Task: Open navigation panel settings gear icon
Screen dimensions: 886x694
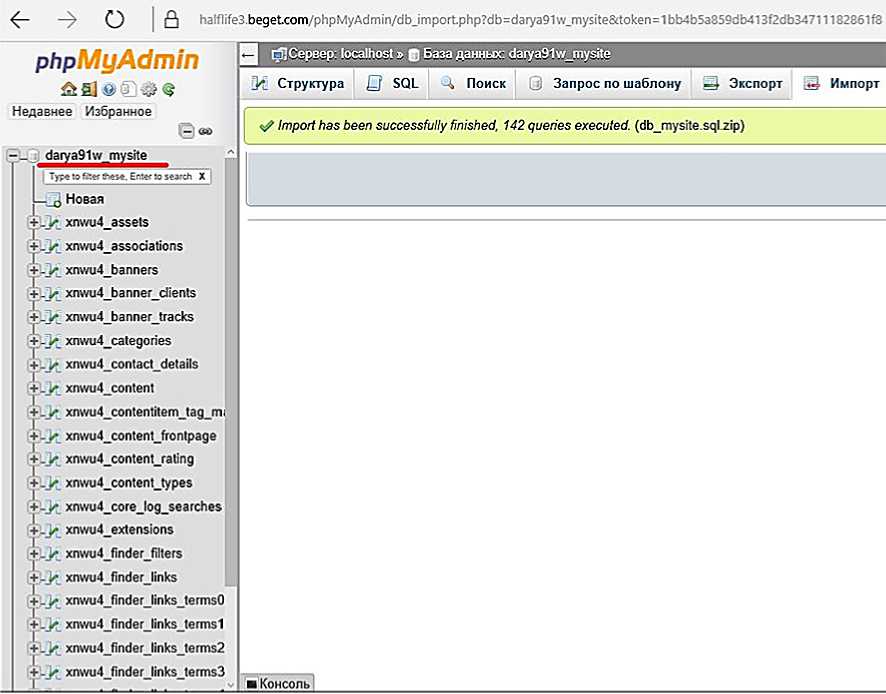Action: (149, 89)
